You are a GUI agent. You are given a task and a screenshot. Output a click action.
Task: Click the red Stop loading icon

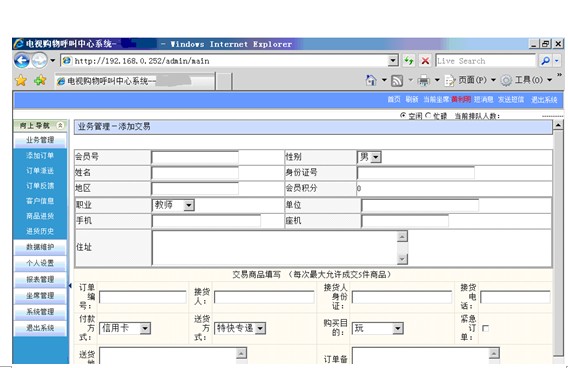pos(425,60)
